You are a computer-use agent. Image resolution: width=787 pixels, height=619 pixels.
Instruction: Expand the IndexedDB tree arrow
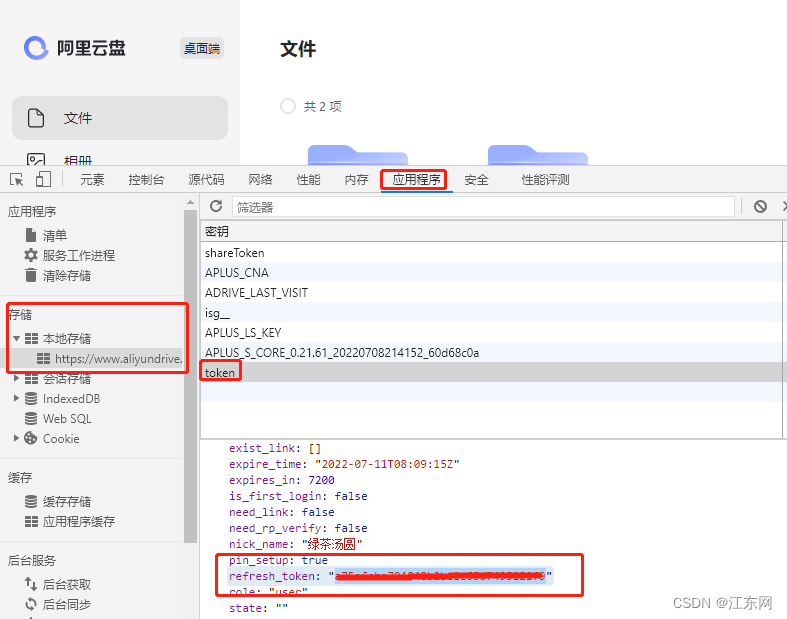pos(17,398)
